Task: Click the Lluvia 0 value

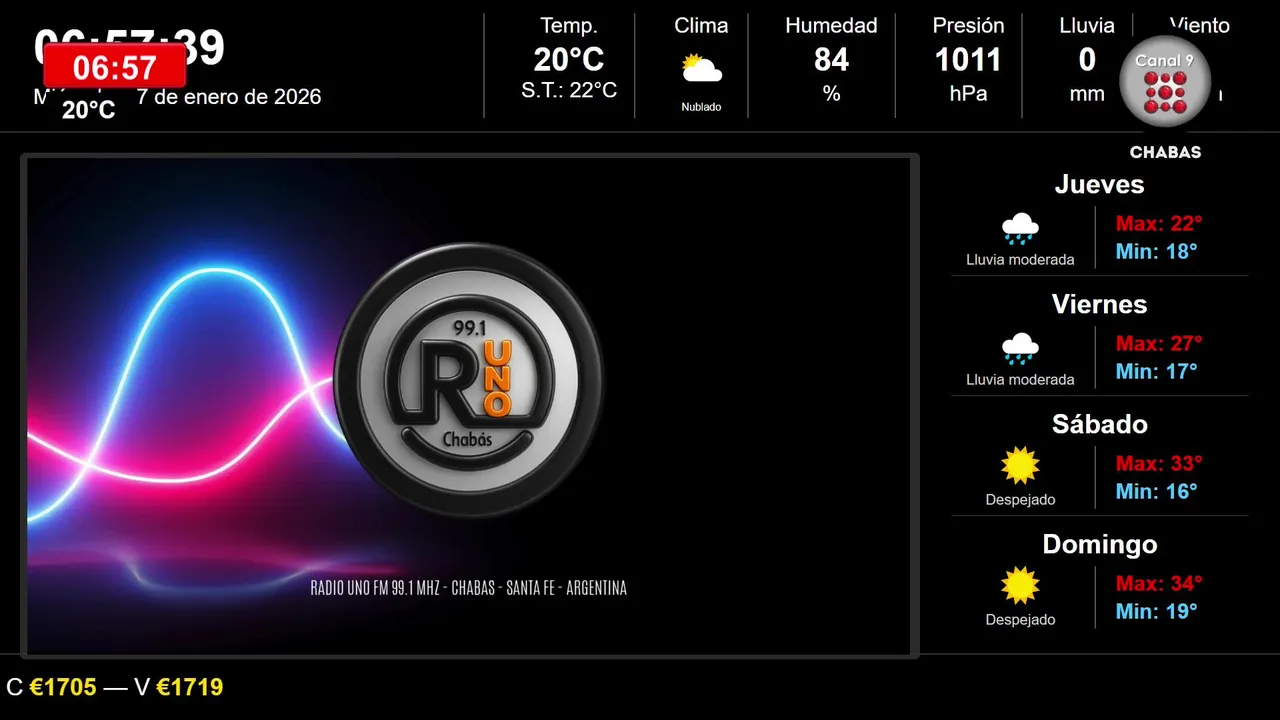Action: coord(1087,60)
